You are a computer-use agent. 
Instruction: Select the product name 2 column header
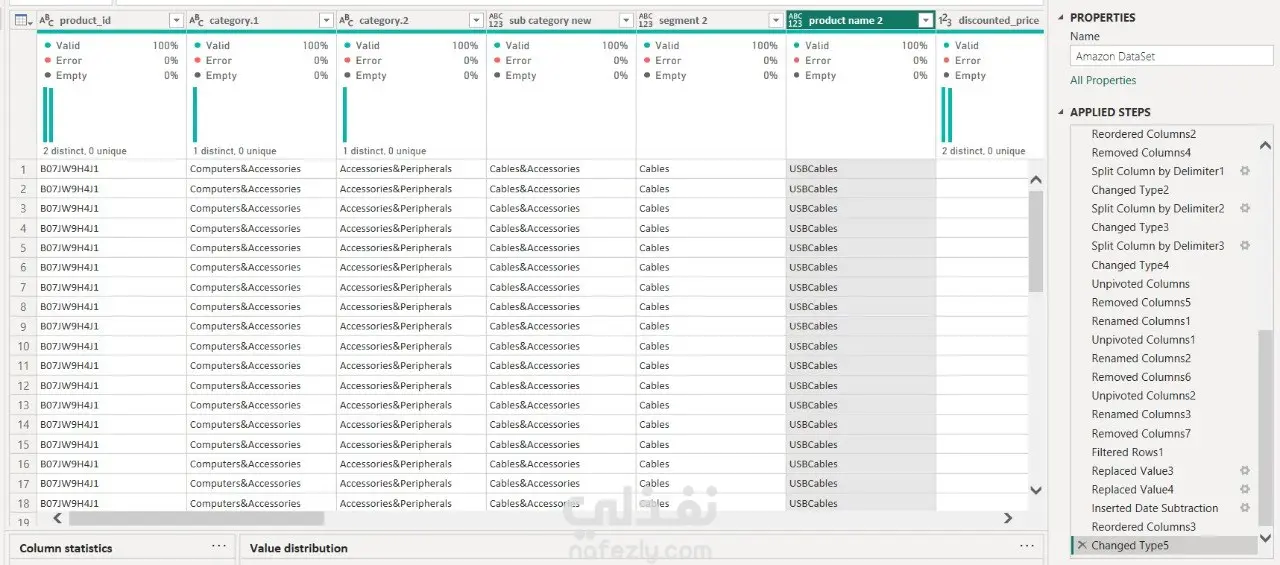point(860,20)
